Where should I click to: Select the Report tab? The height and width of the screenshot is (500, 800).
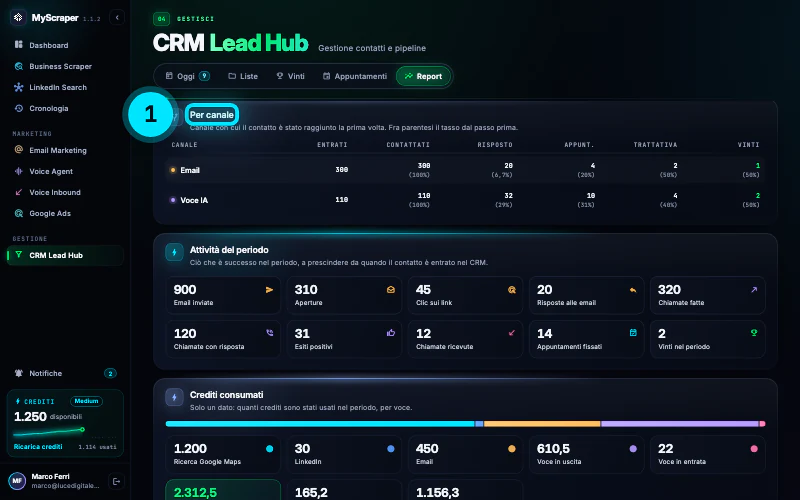(423, 76)
